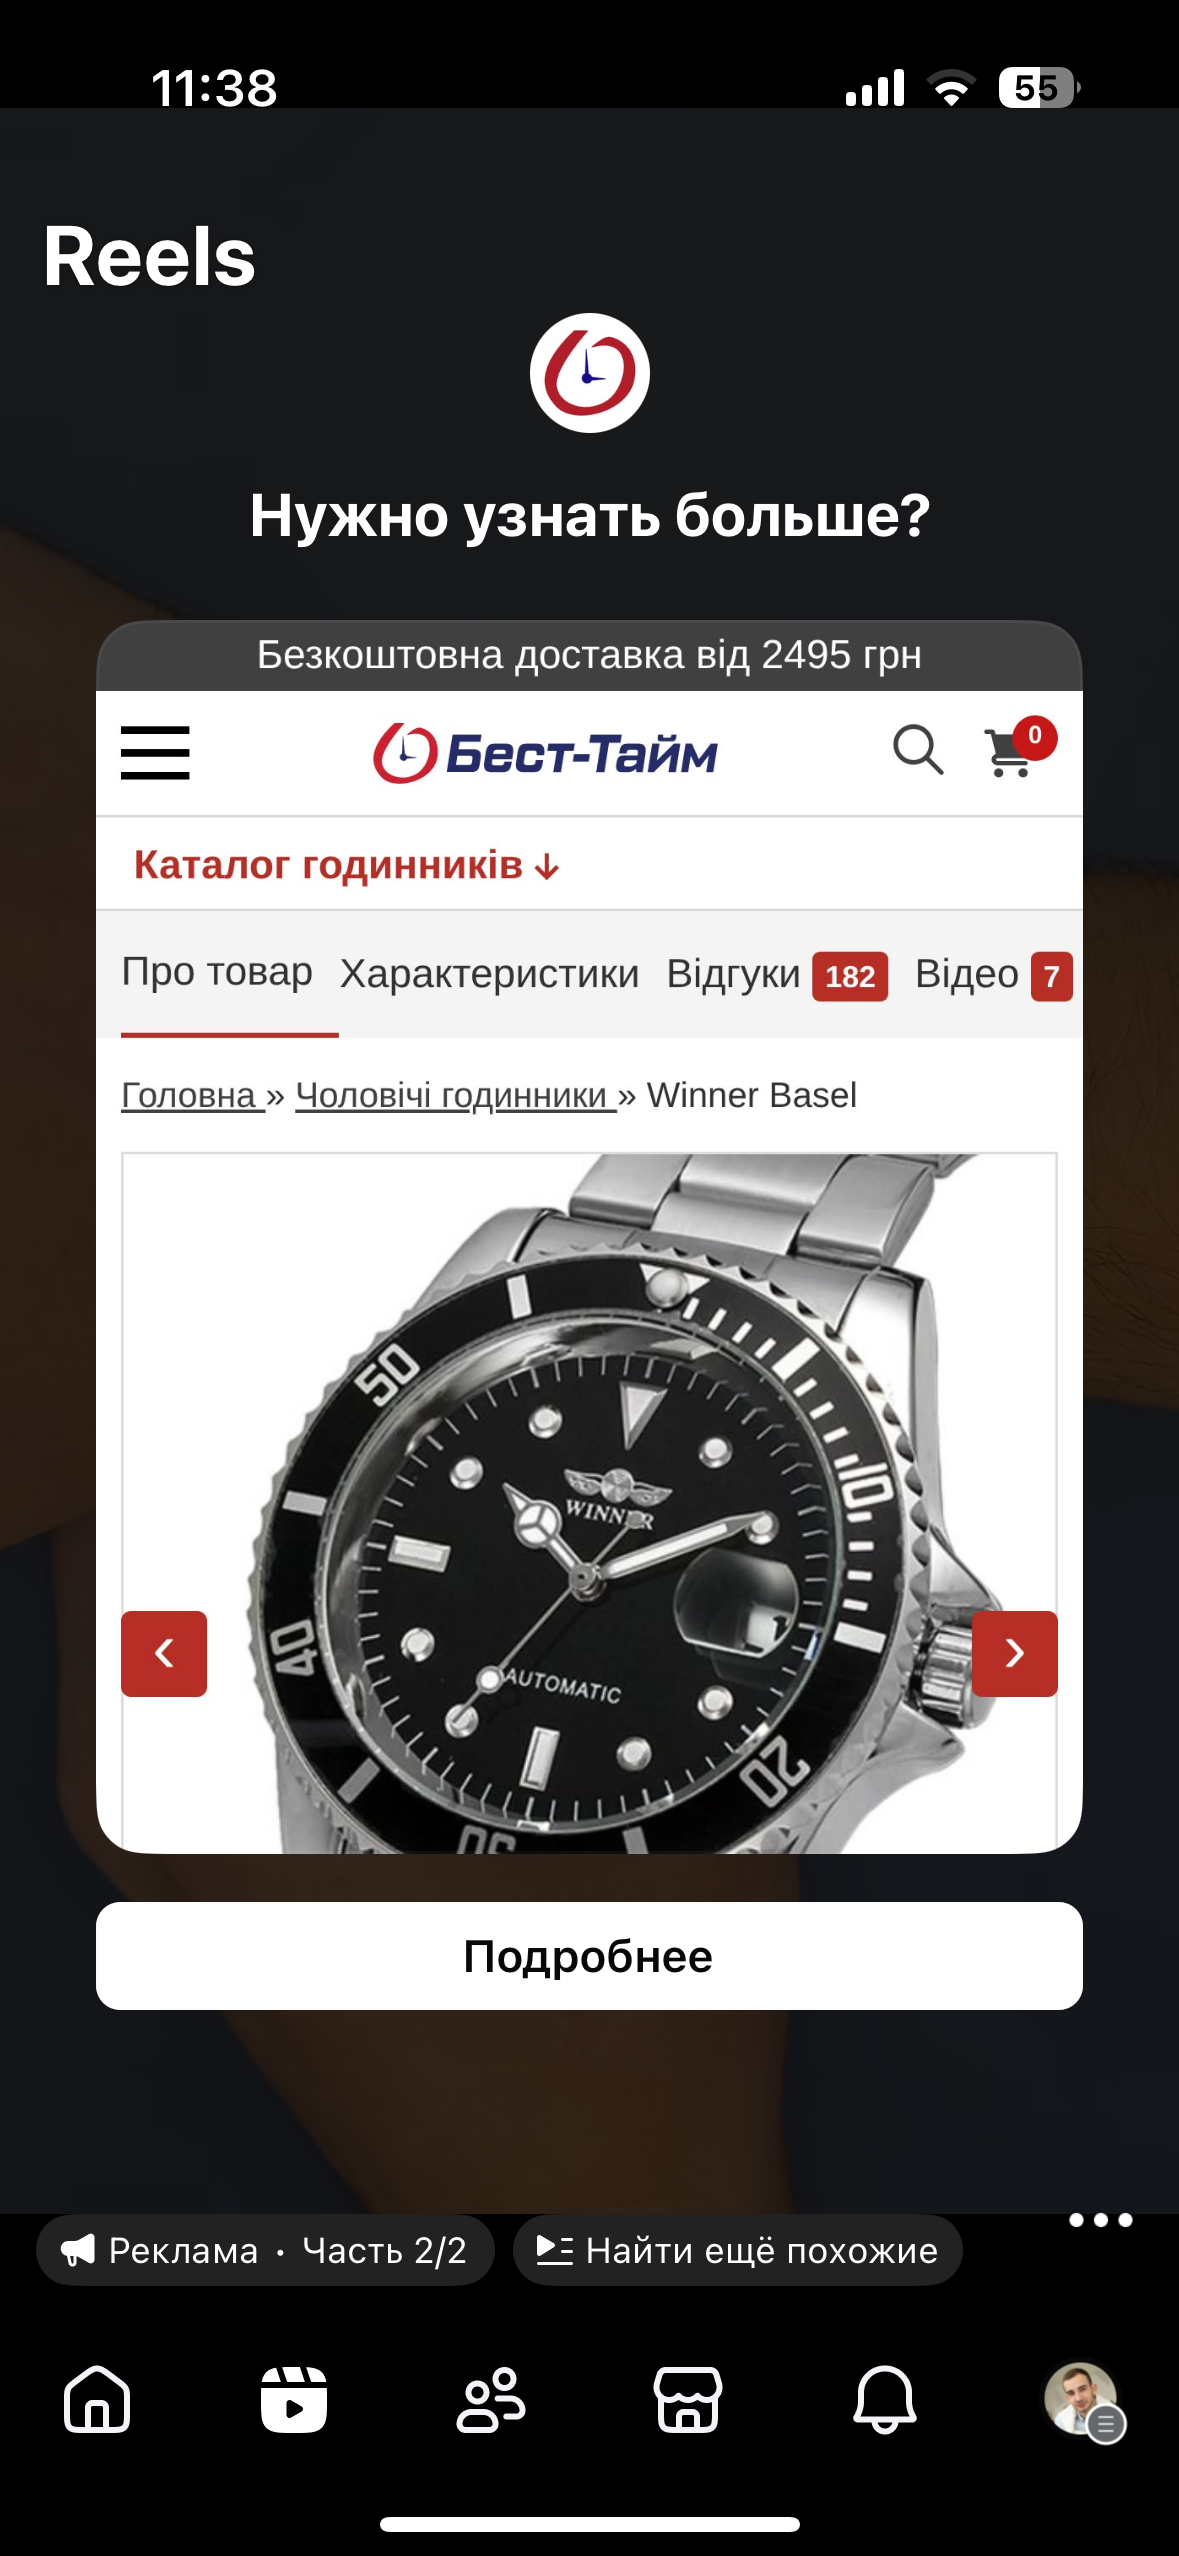This screenshot has height=2556, width=1179.
Task: Tap Найти ещё похожие chip
Action: 737,2250
